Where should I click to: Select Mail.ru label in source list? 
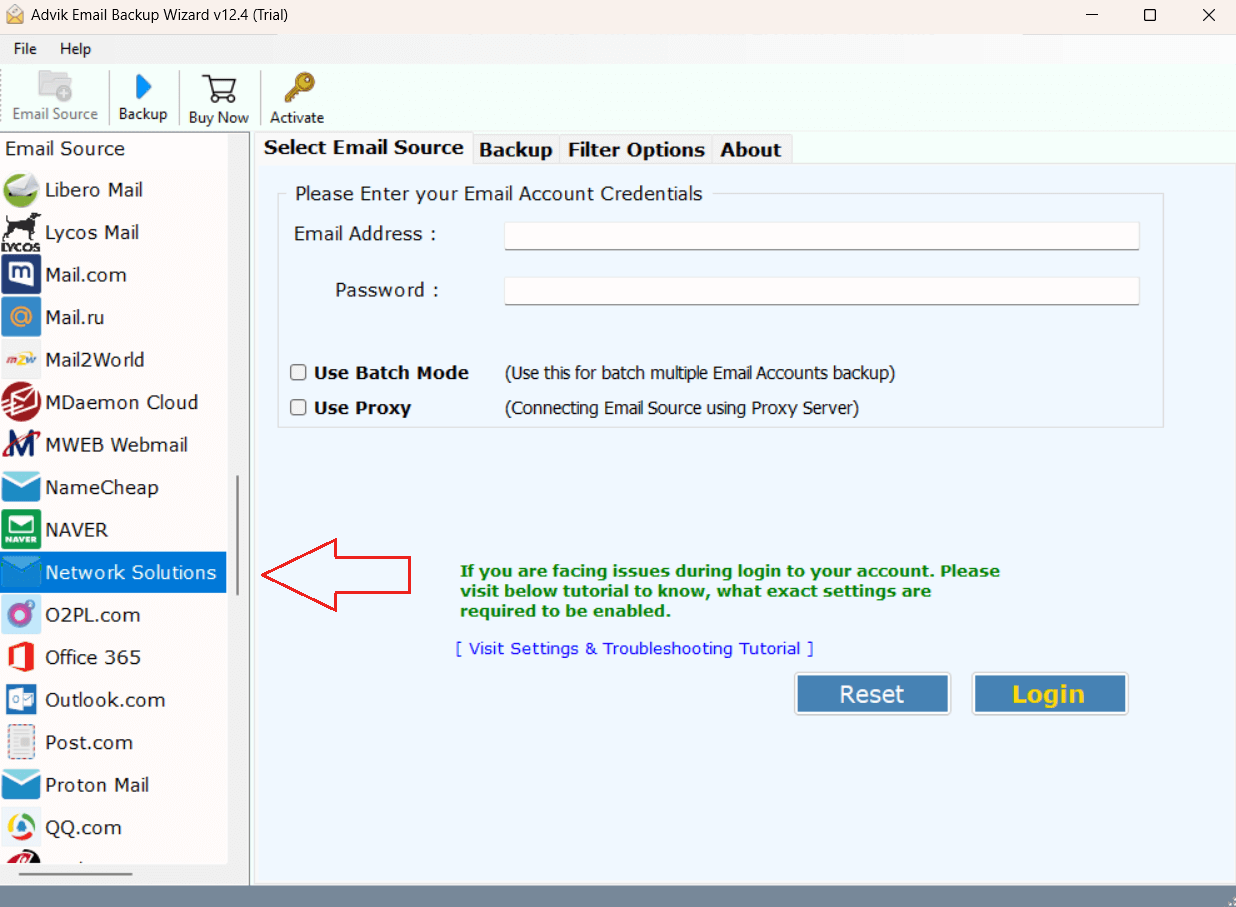pos(75,317)
